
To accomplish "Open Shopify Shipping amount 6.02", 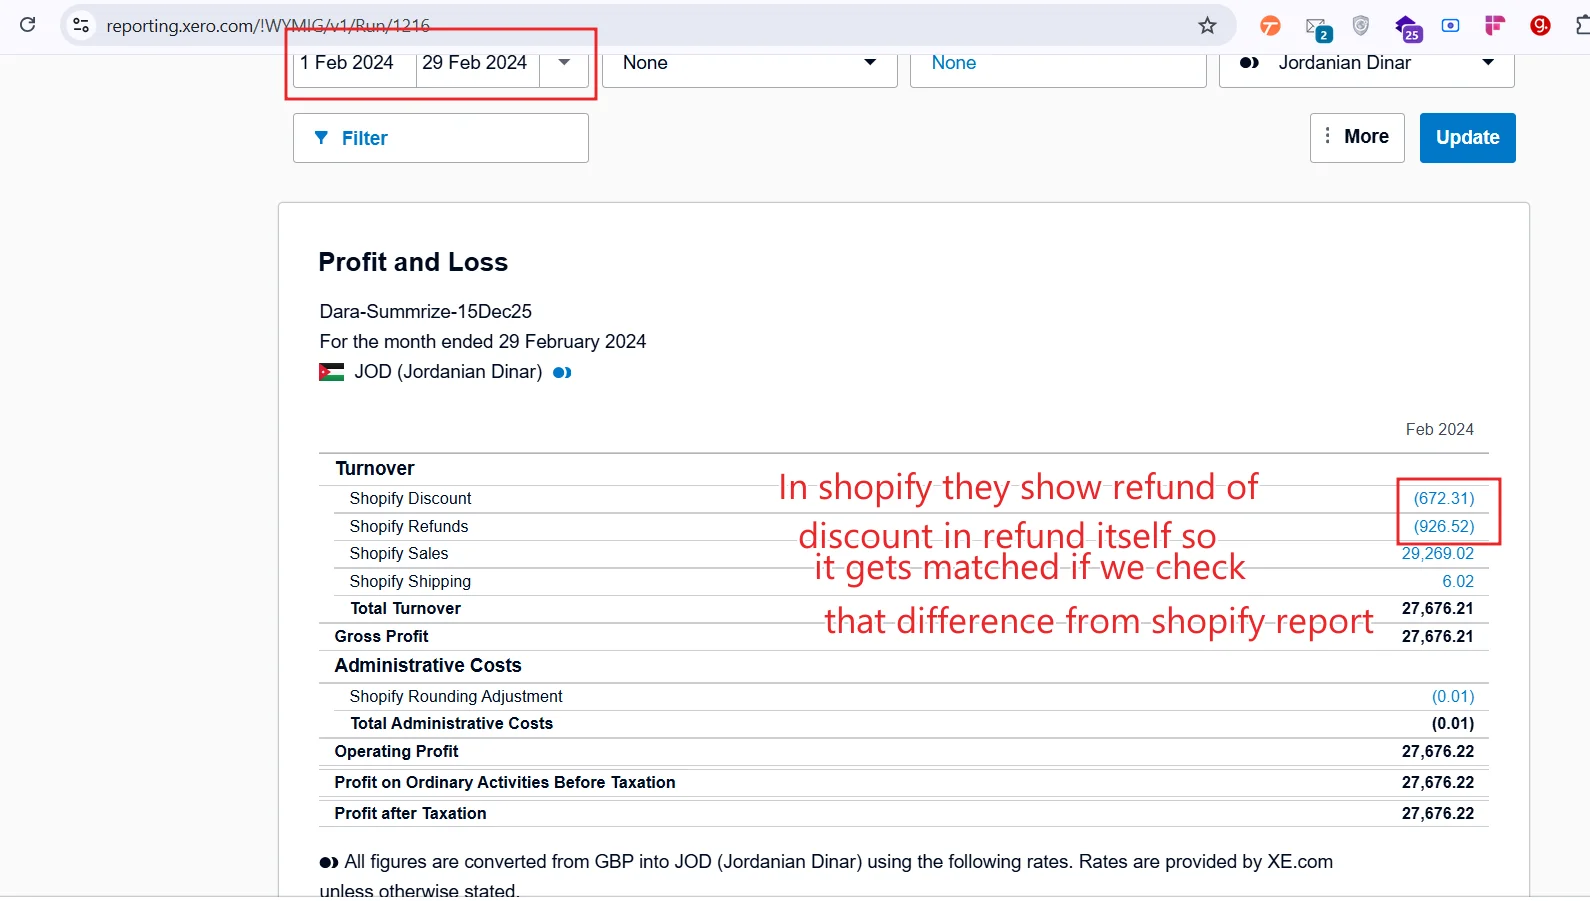I will 1458,581.
